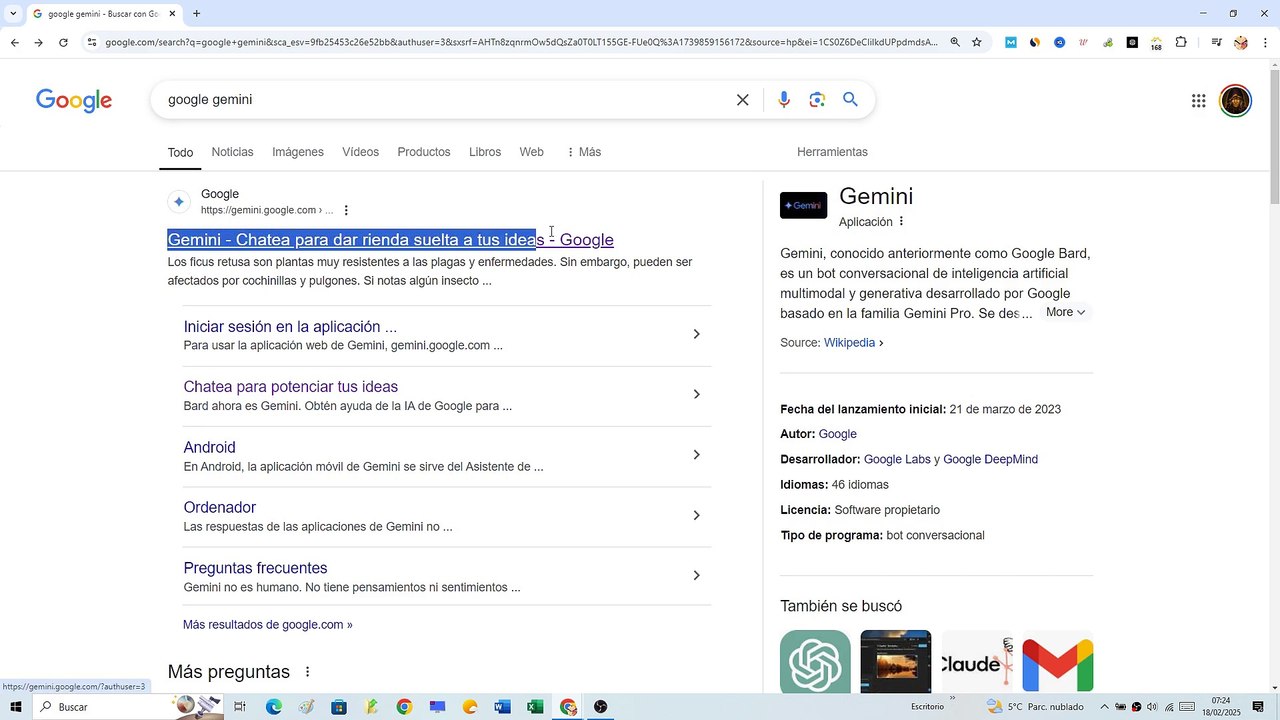Open the zoom magnifier in address bar
The image size is (1280, 720).
(955, 42)
